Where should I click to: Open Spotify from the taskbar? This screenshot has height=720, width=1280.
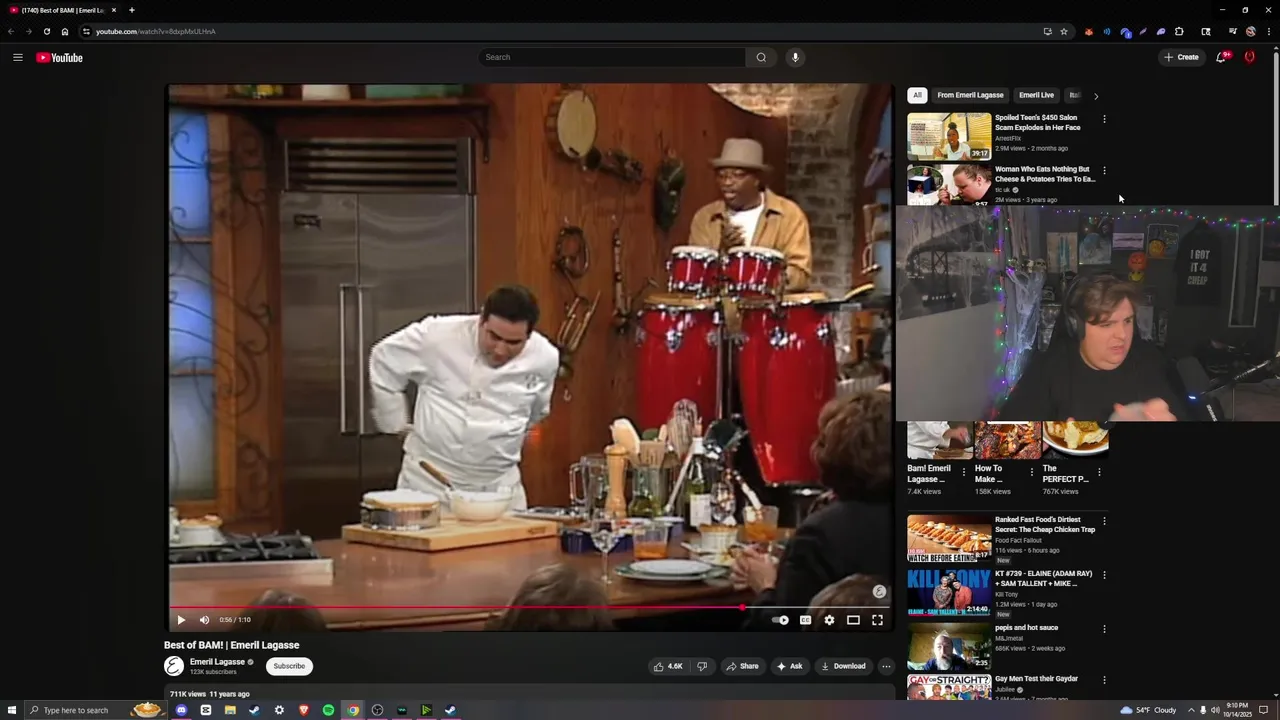(328, 710)
